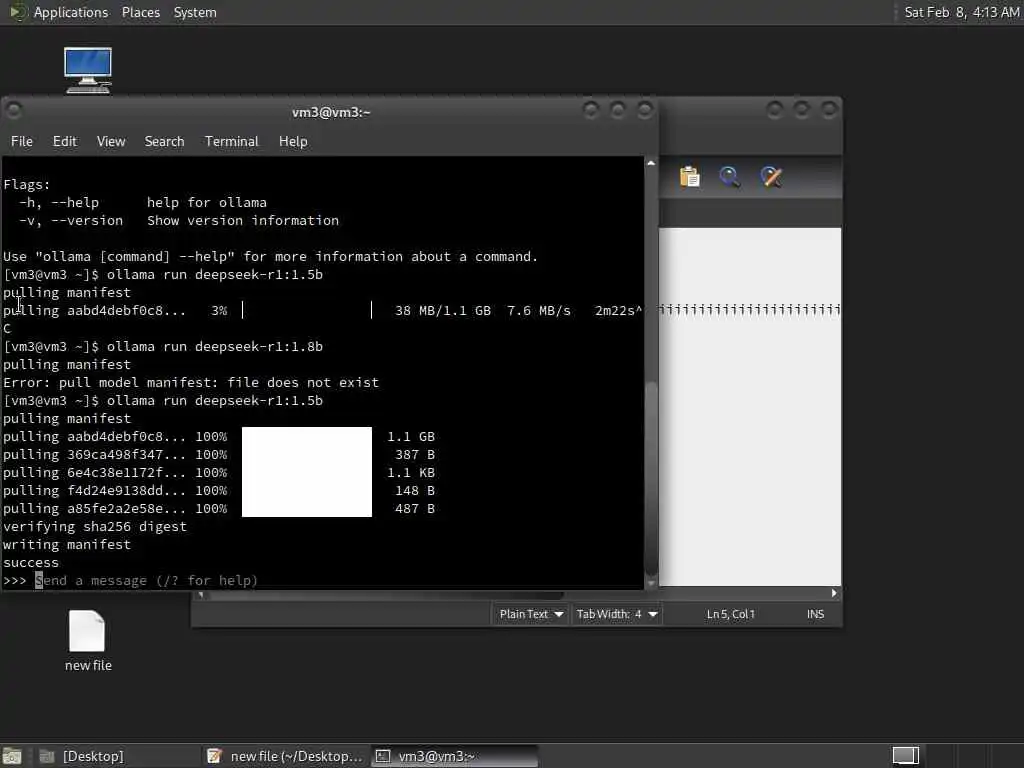The width and height of the screenshot is (1024, 768).
Task: Click the terminal vertical scrollbar thumb
Action: pyautogui.click(x=650, y=479)
